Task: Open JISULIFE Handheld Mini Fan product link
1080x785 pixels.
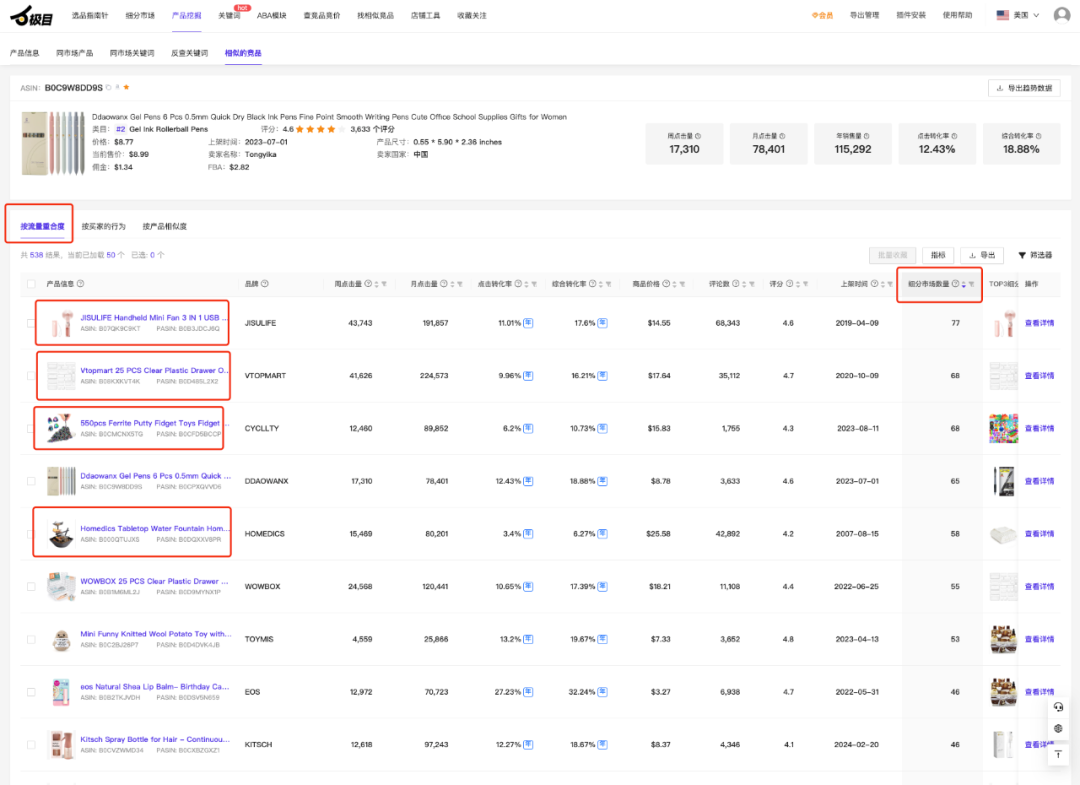Action: (x=153, y=317)
